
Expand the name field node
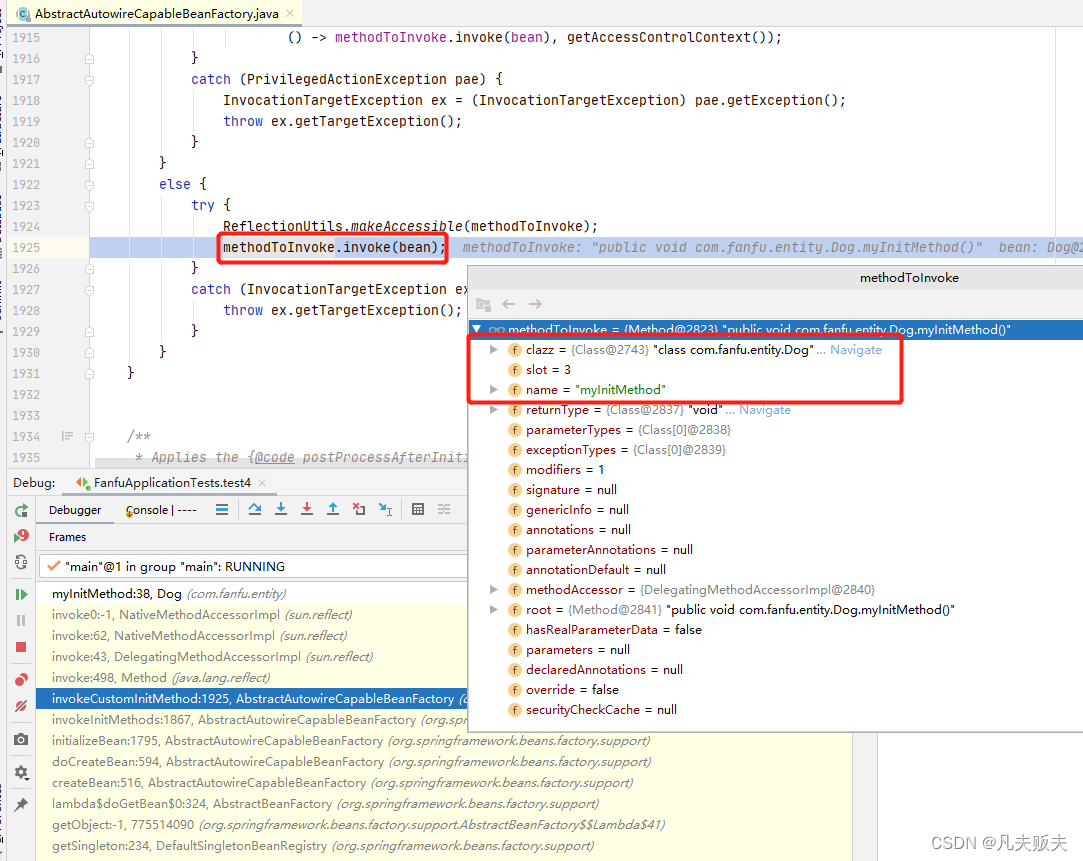click(x=493, y=389)
